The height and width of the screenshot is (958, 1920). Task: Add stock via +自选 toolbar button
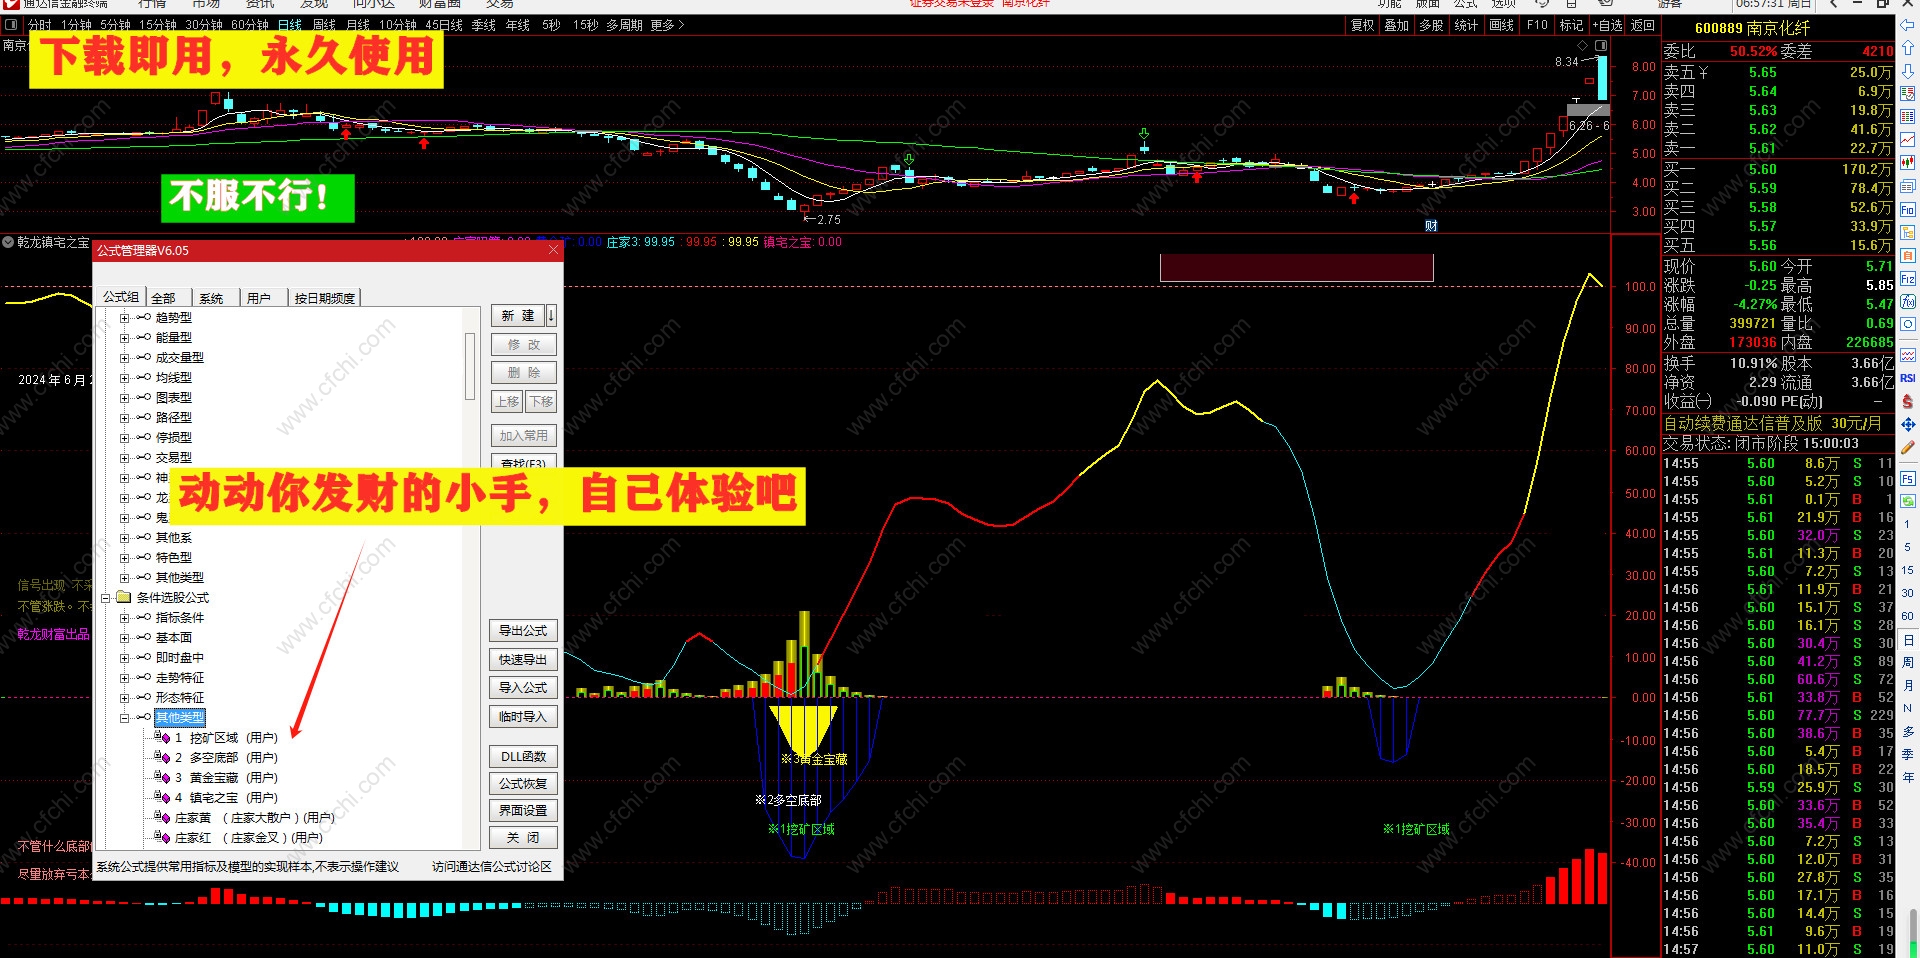1607,25
